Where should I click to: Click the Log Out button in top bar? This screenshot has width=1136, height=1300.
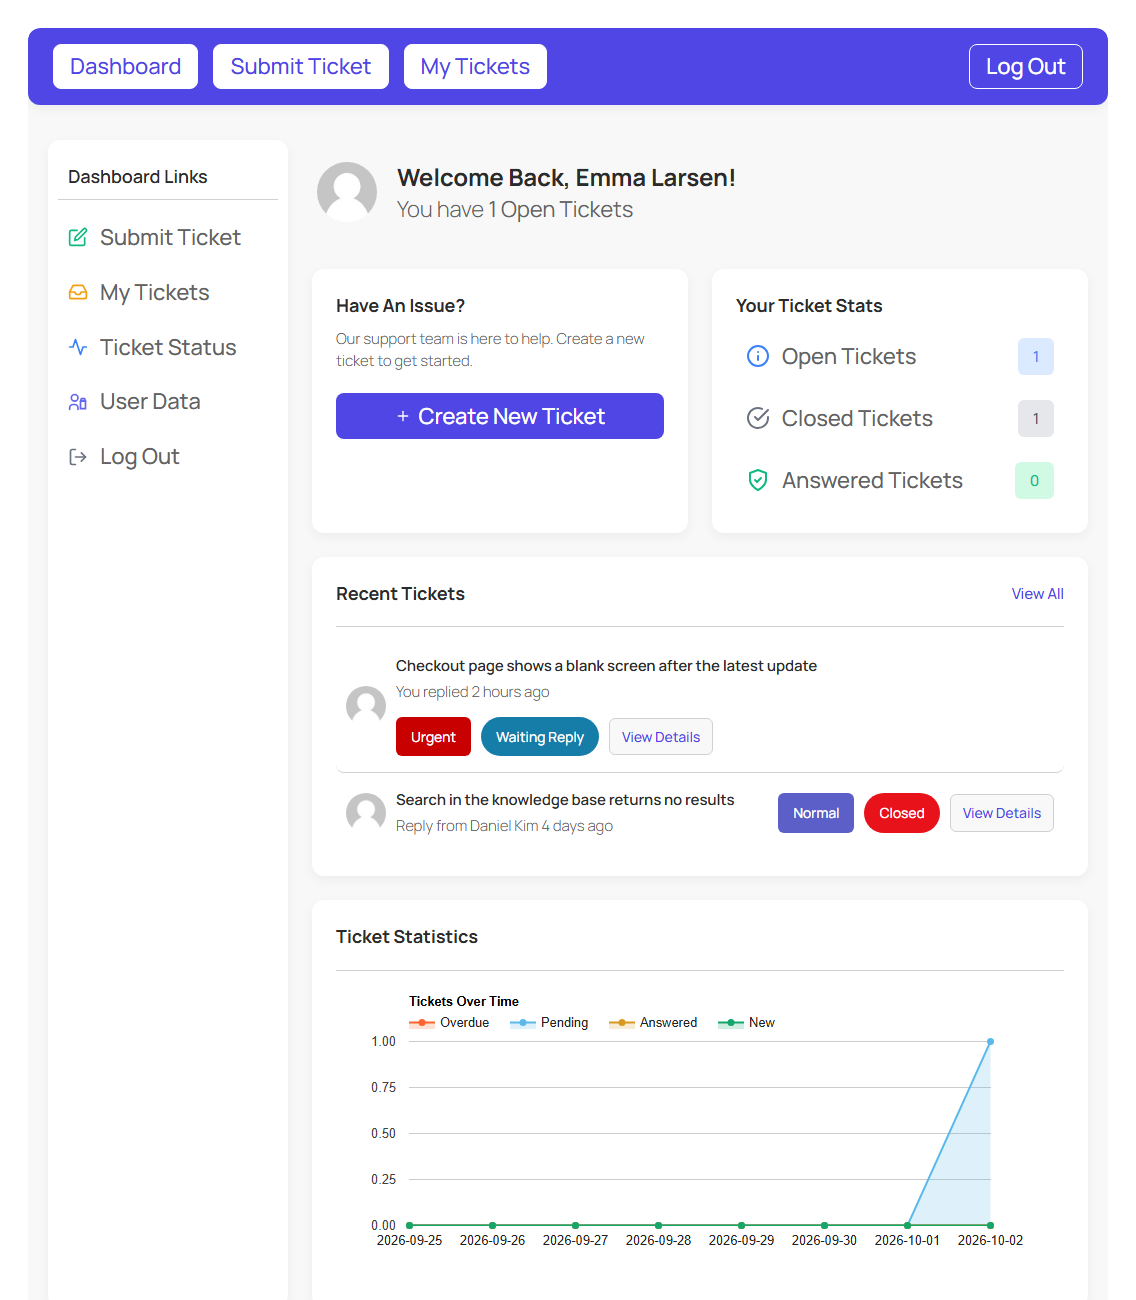[x=1026, y=66]
